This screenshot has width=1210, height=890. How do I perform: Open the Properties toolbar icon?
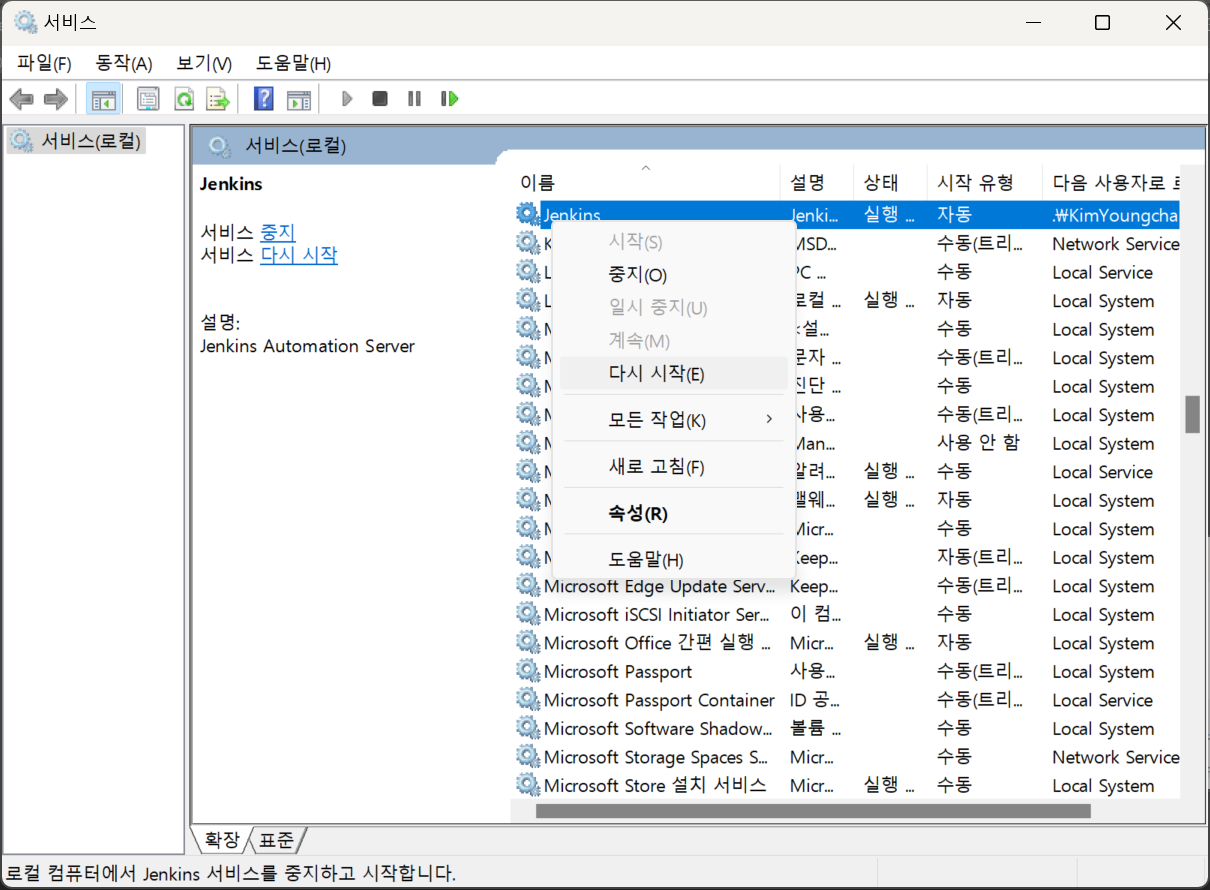(149, 99)
